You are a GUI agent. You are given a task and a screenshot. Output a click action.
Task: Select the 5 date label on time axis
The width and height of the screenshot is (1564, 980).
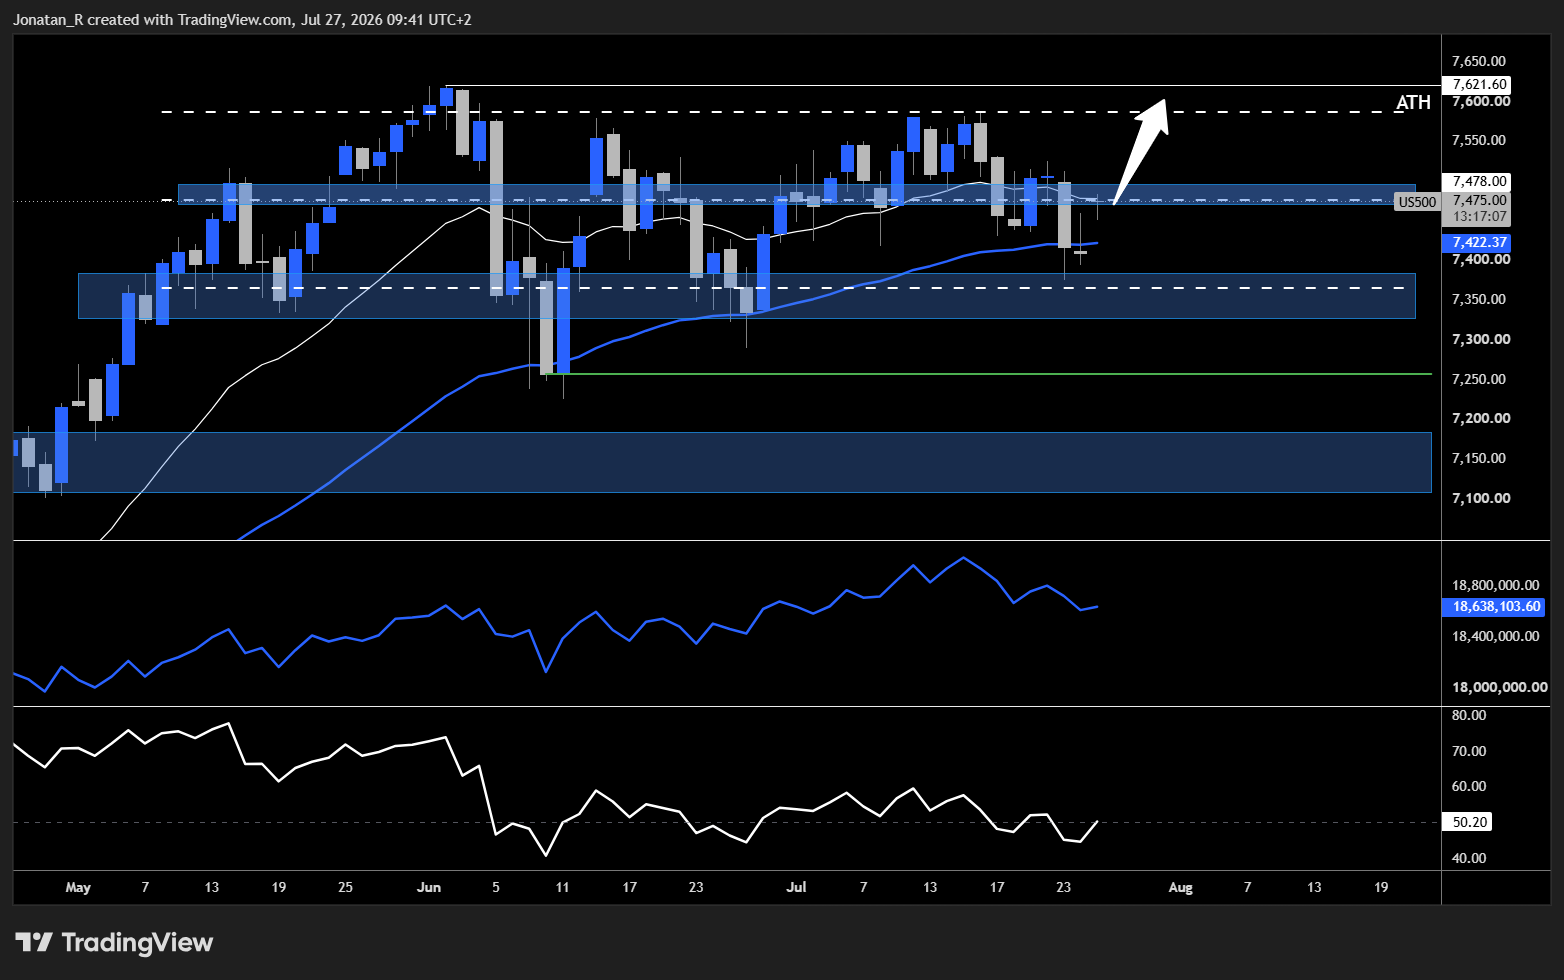tap(496, 887)
